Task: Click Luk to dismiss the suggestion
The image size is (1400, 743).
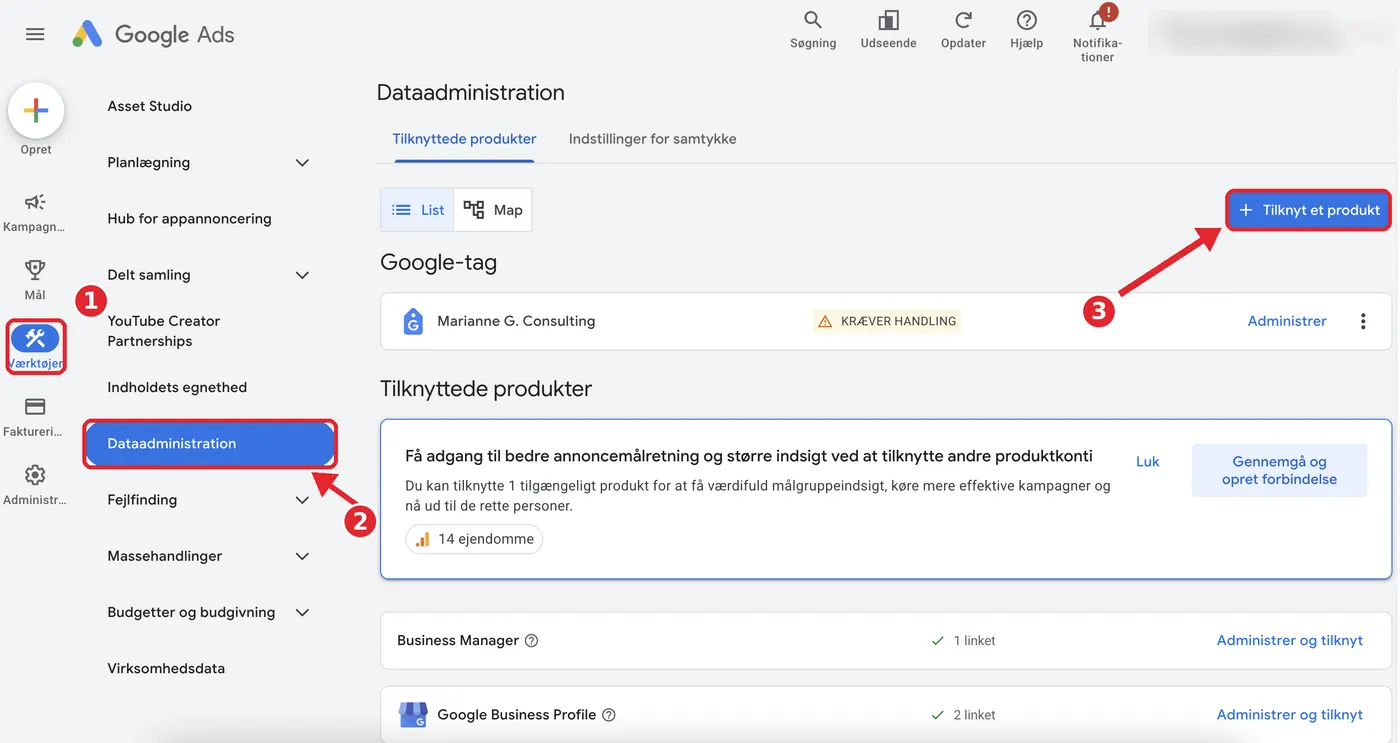Action: (1148, 461)
